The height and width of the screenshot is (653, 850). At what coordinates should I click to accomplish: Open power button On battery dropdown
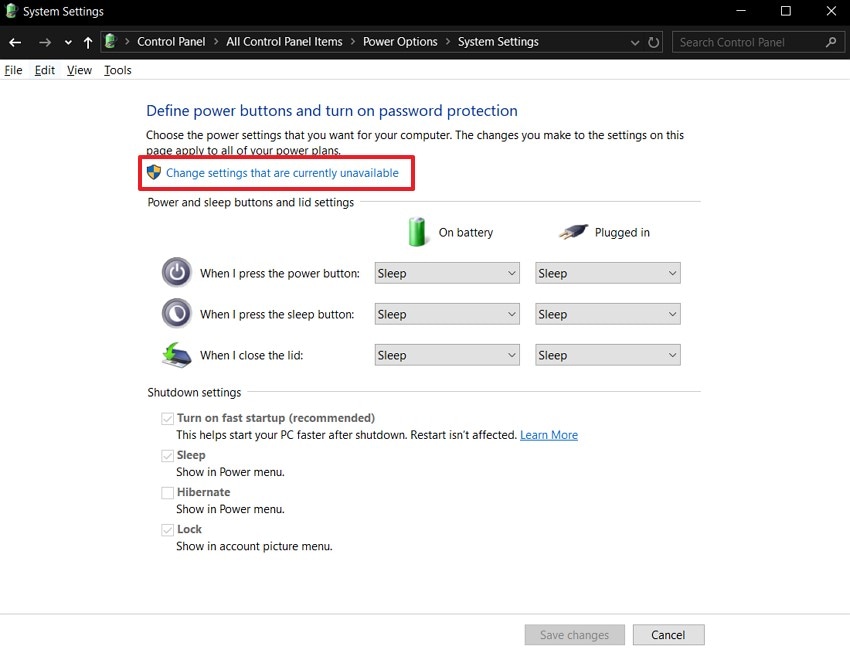[x=447, y=273]
